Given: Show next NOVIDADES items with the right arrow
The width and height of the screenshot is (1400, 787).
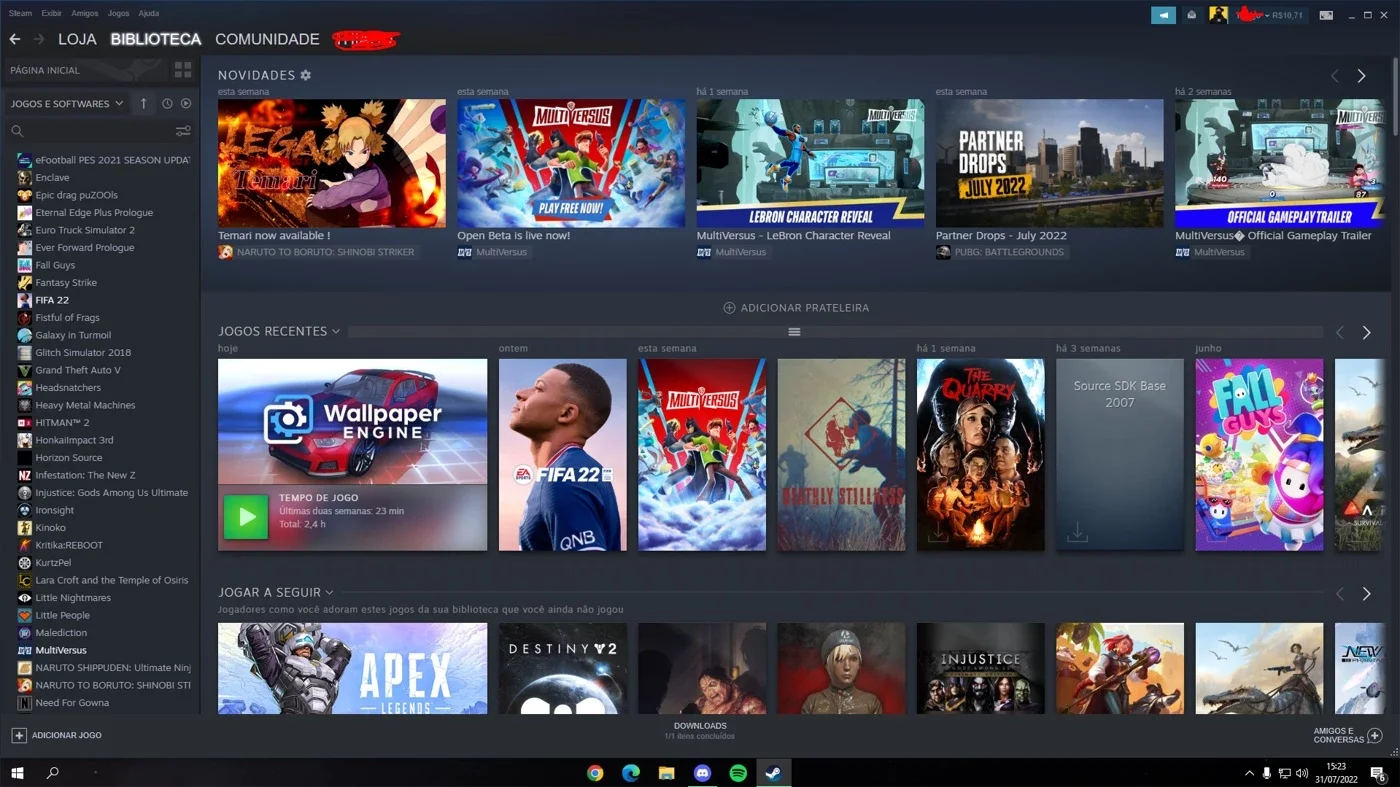Looking at the screenshot, I should click(1361, 76).
